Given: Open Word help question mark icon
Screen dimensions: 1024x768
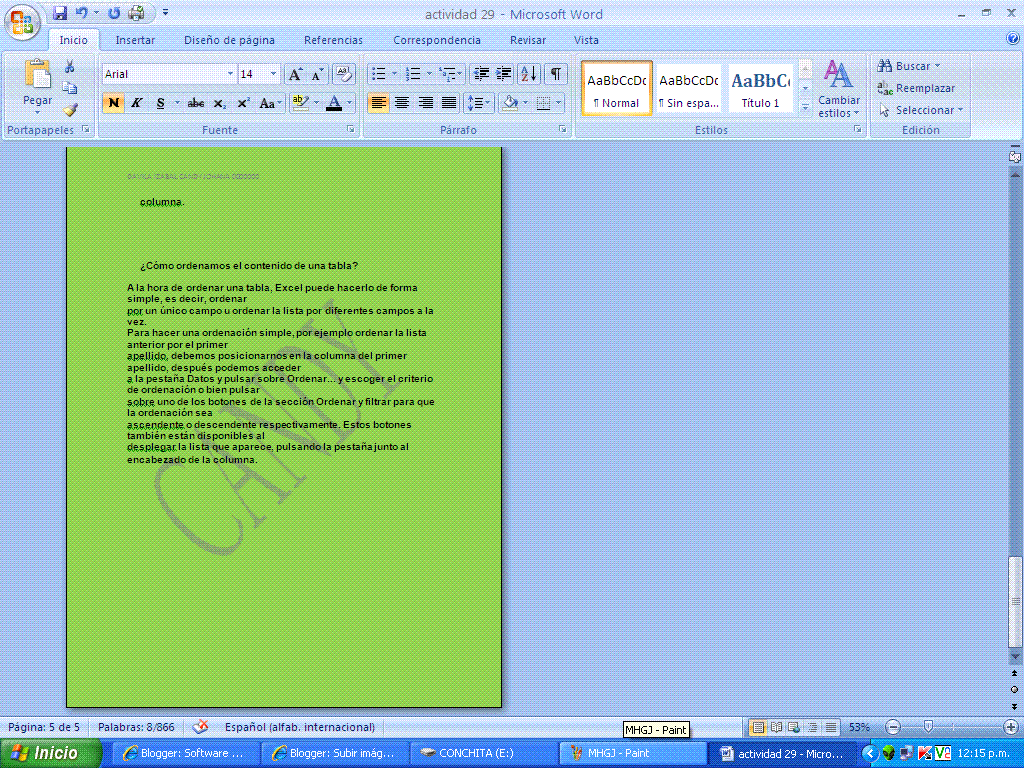Looking at the screenshot, I should 1013,39.
